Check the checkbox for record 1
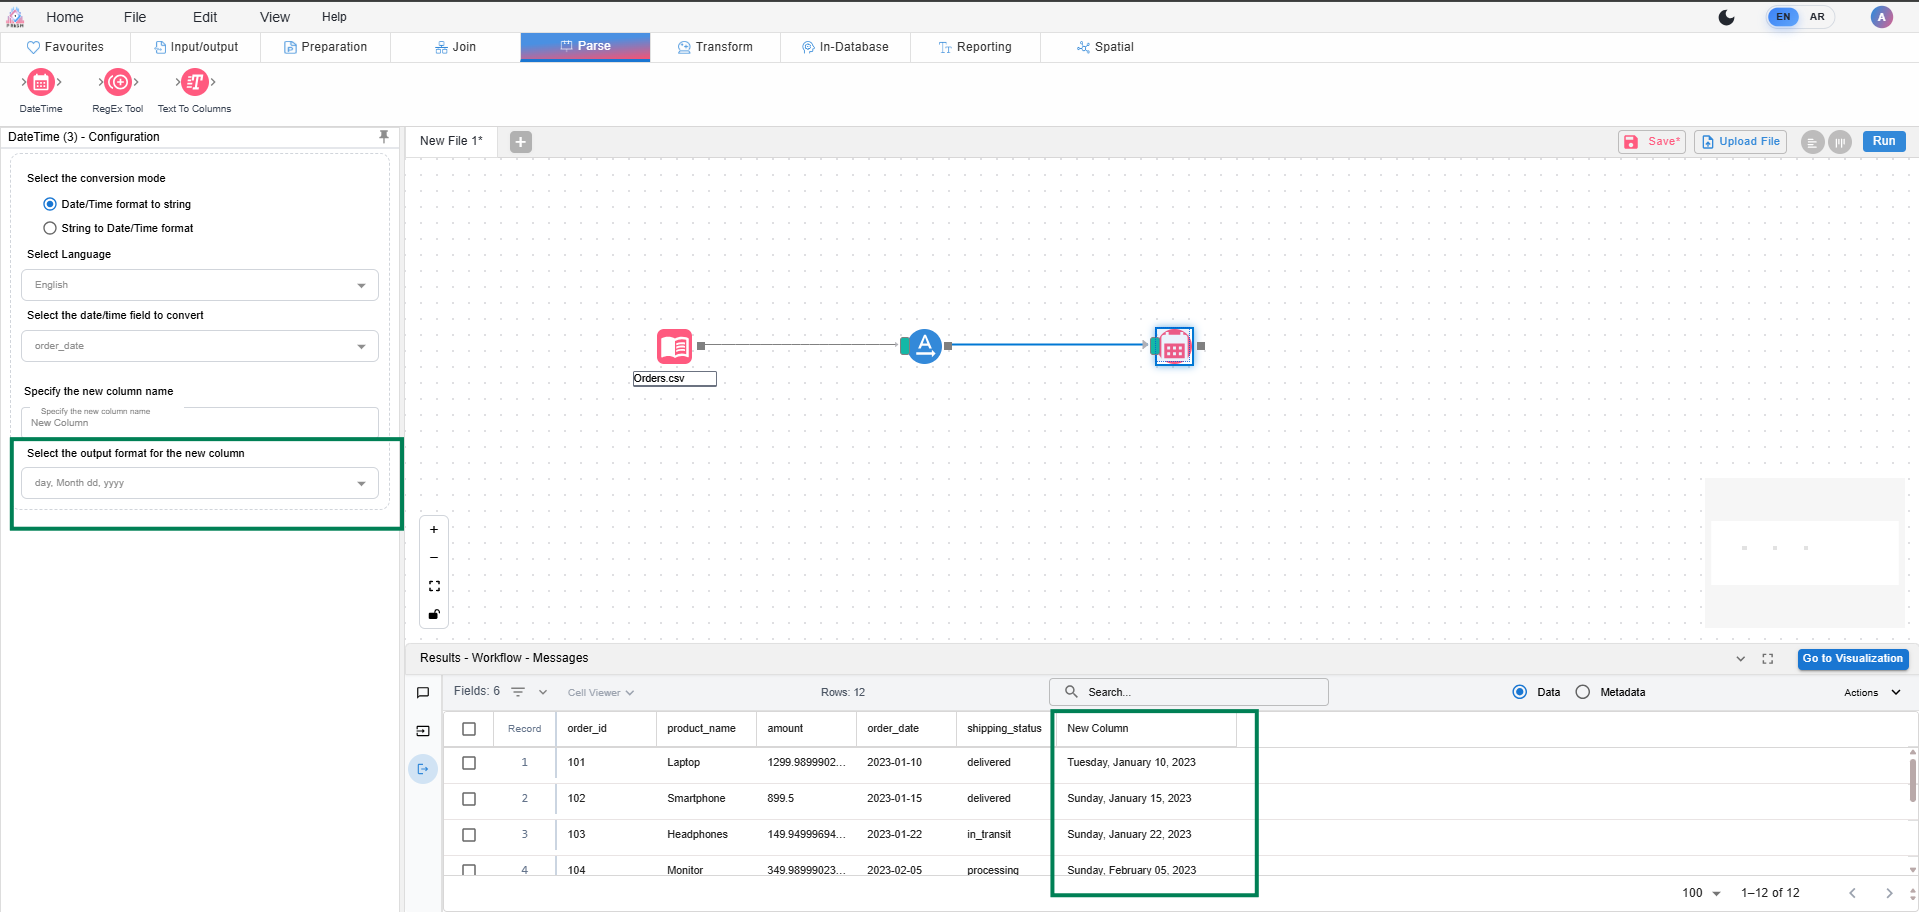 [x=469, y=763]
